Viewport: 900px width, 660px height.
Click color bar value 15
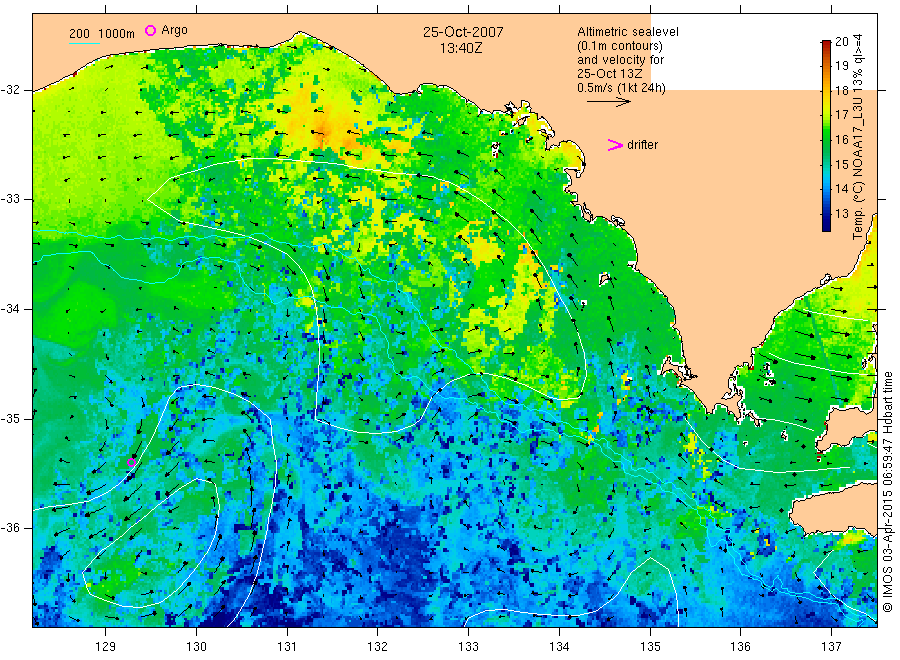[841, 165]
